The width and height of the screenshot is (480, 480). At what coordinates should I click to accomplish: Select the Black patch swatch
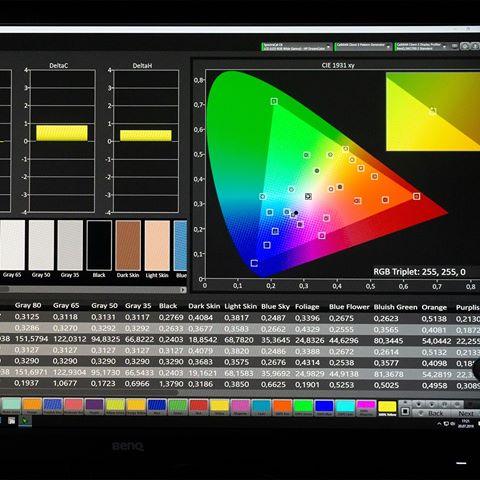(99, 245)
